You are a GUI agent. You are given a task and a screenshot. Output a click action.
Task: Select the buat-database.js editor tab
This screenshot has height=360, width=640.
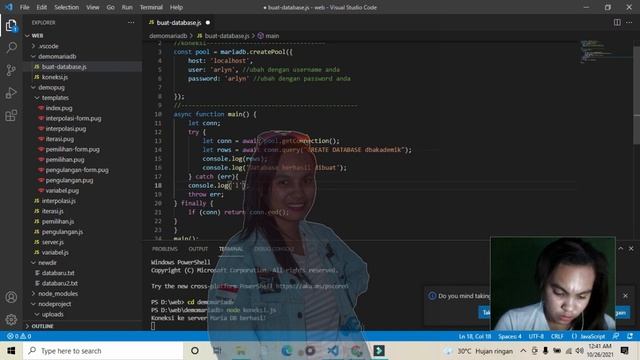(179, 22)
